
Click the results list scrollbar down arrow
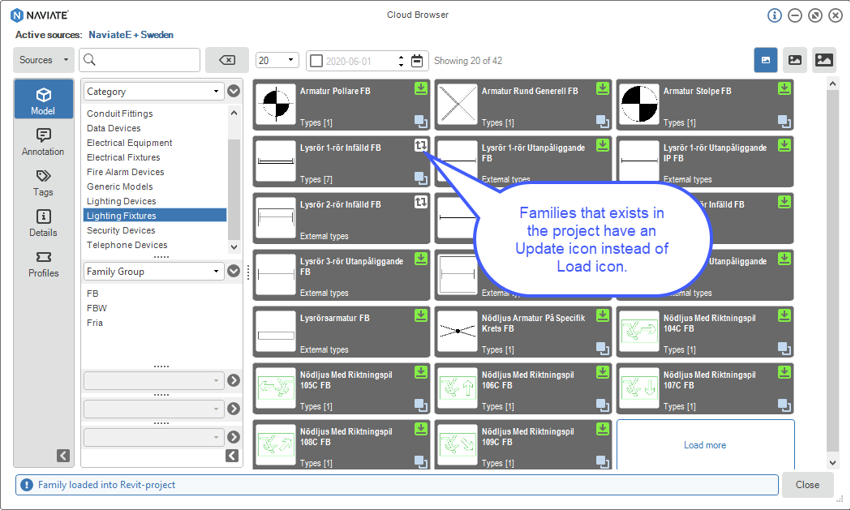pyautogui.click(x=833, y=463)
